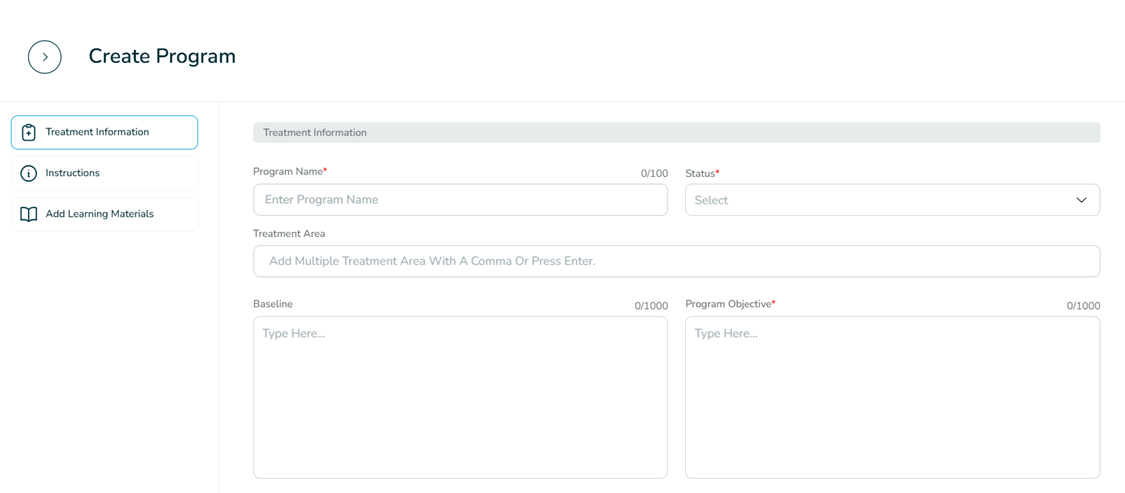Click the gray Treatment Information section header
Viewport: 1125px width, 493px height.
tap(676, 132)
